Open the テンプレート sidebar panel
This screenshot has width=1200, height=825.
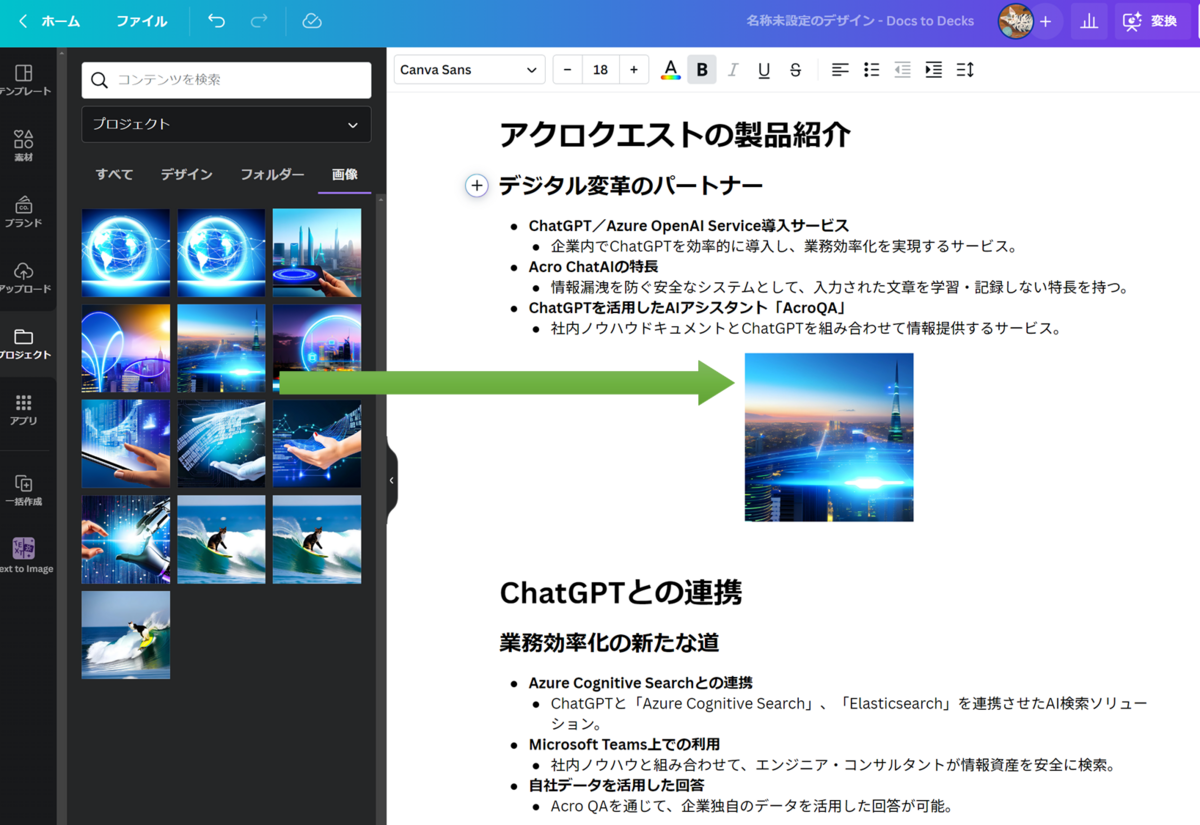click(24, 80)
